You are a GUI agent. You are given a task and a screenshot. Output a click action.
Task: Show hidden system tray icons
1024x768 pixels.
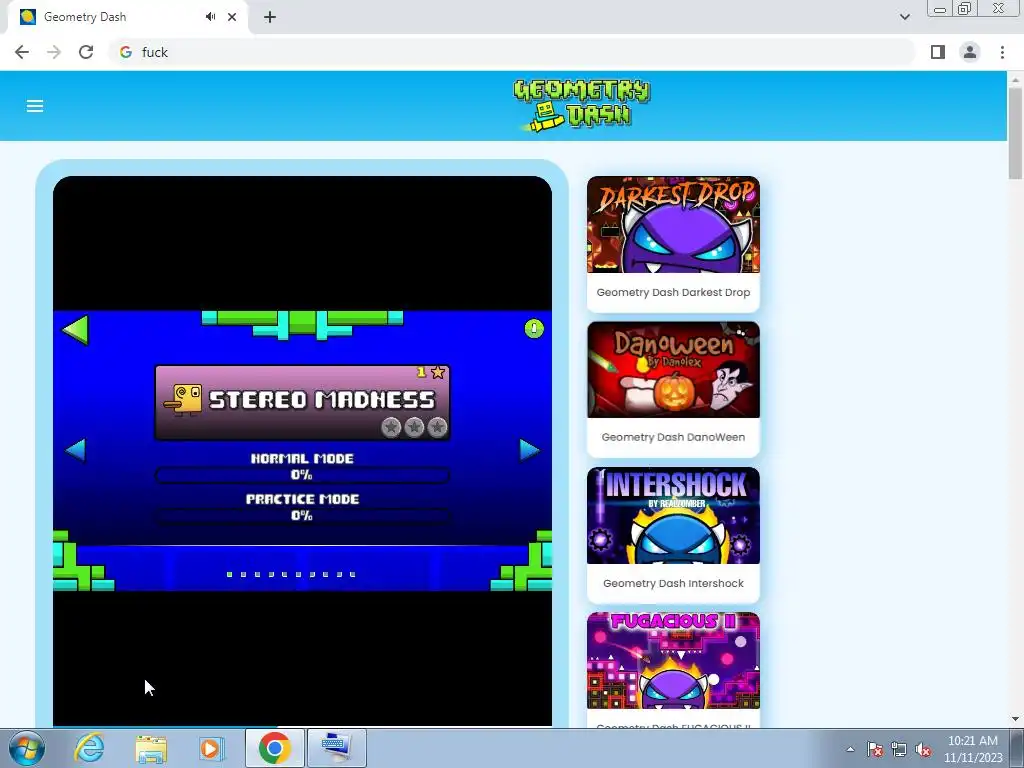coord(850,749)
